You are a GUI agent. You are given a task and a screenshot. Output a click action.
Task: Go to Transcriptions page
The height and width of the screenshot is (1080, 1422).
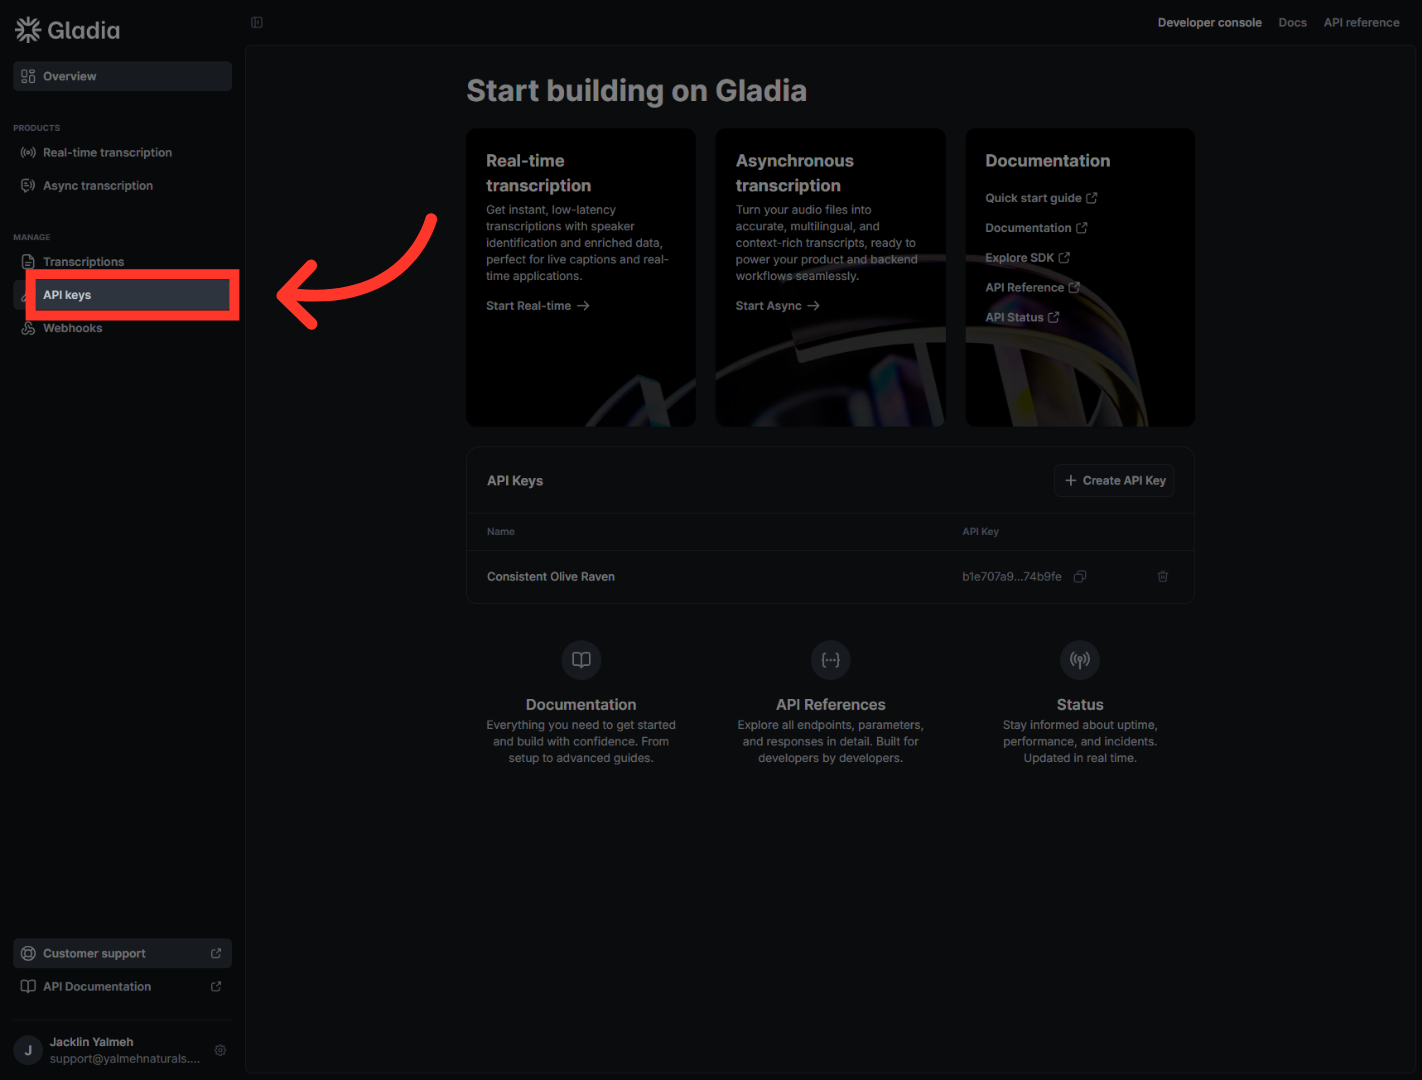pos(122,262)
